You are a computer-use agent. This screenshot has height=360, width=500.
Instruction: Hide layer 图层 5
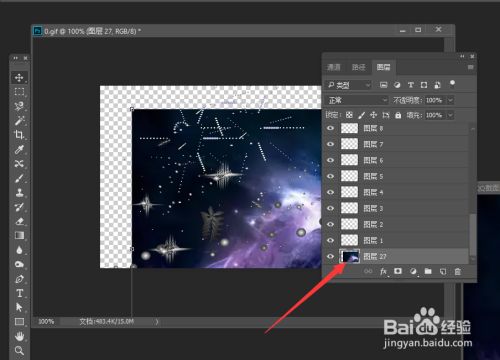pyautogui.click(x=330, y=176)
